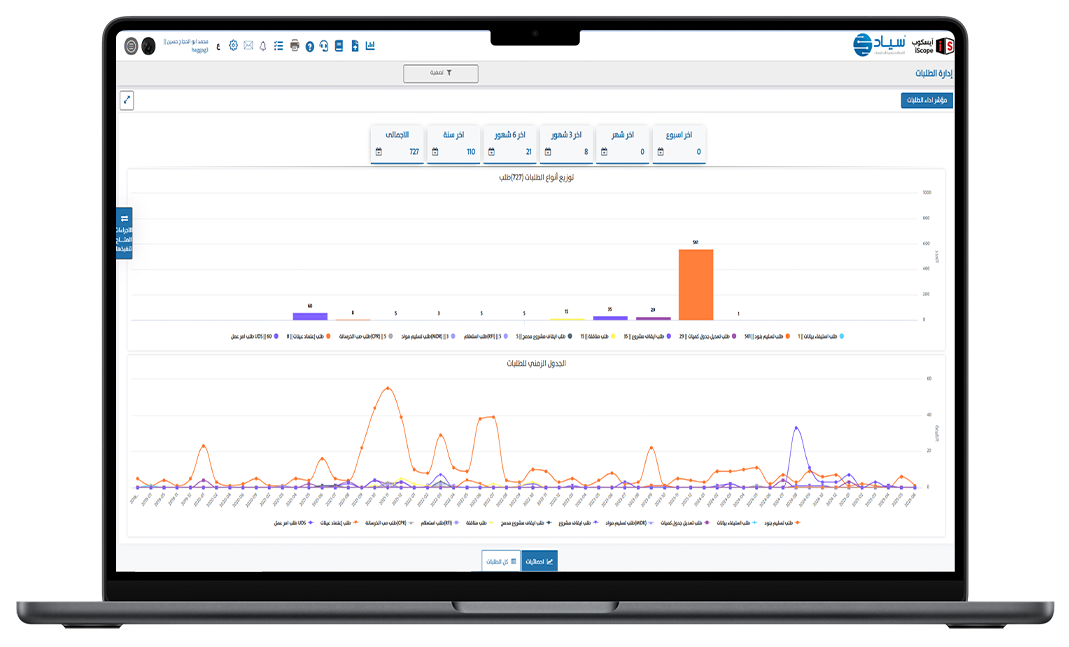Open the messages envelope icon
1069x647 pixels.
[248, 46]
